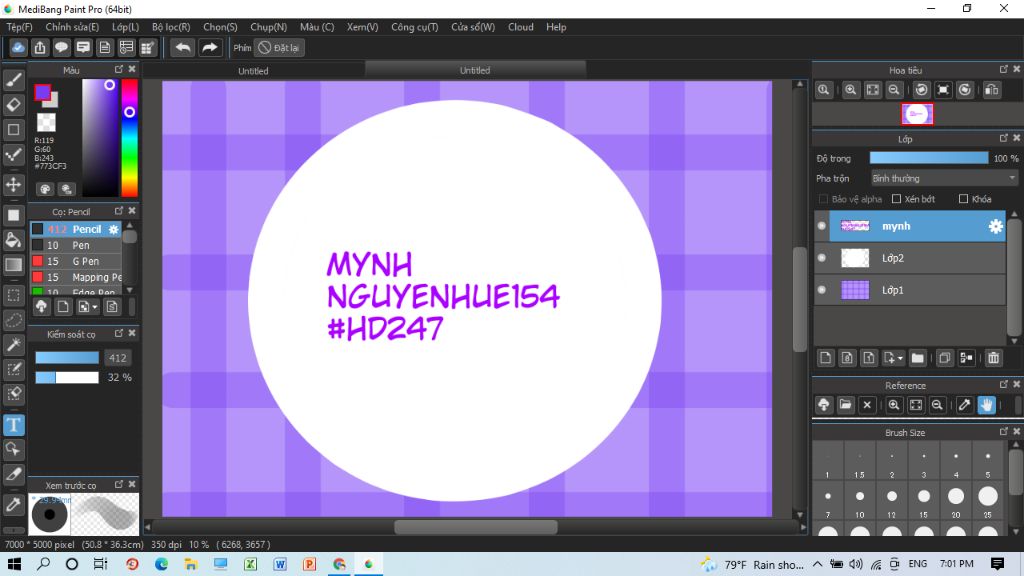
Task: Create a new layer in Layer panel
Action: 825,358
